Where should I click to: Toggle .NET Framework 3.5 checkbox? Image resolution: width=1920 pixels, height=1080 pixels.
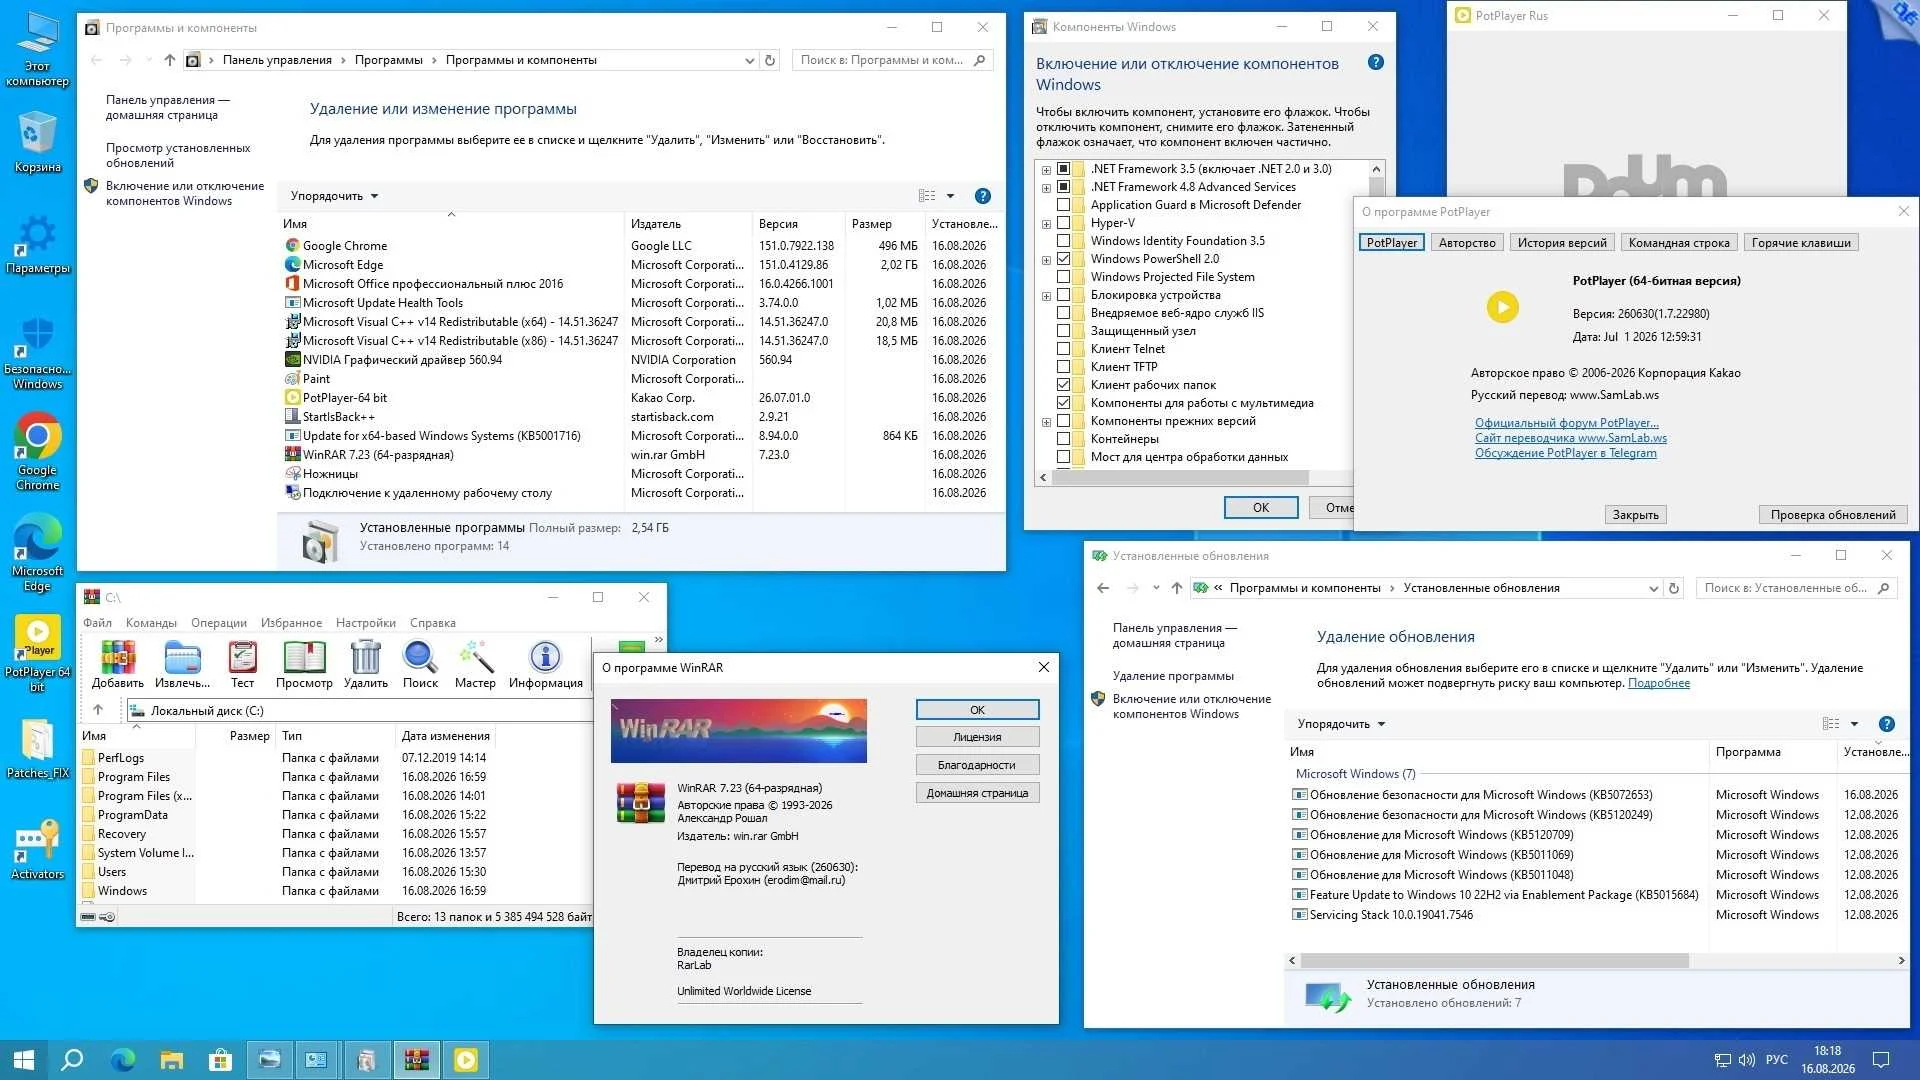(x=1064, y=169)
